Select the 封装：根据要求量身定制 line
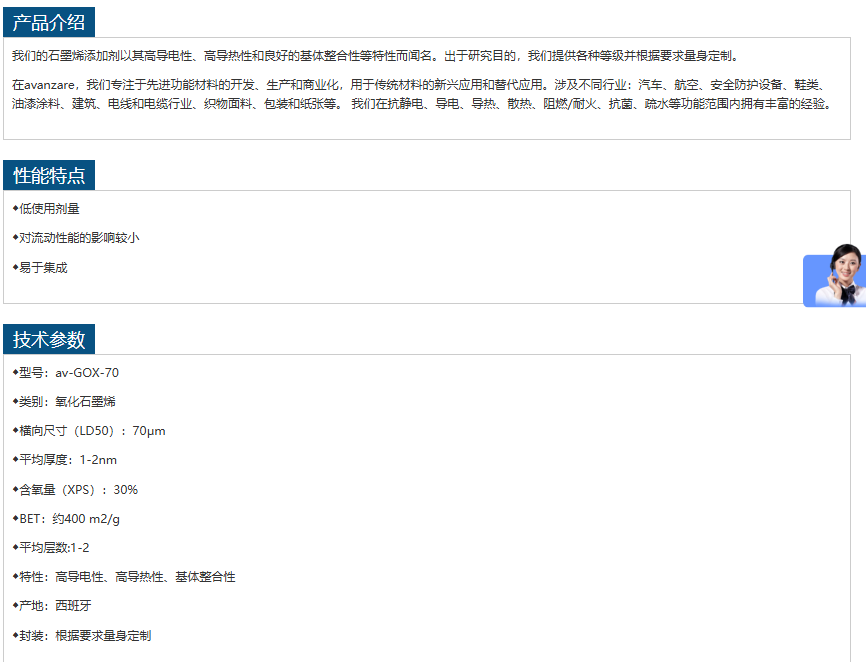866x662 pixels. (84, 636)
